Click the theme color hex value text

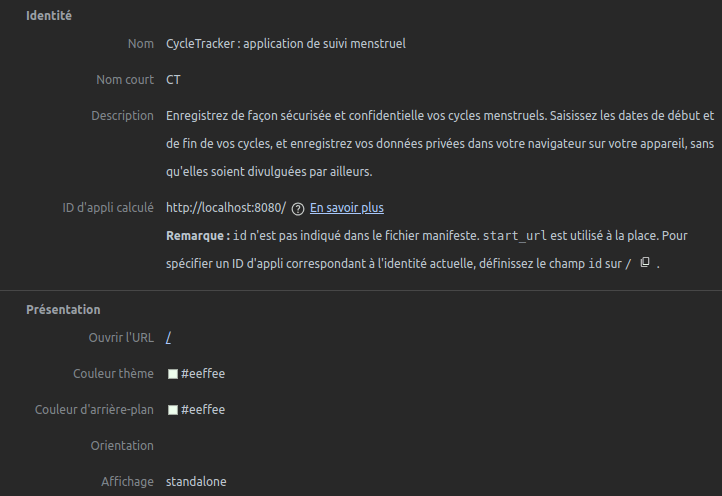tap(203, 374)
